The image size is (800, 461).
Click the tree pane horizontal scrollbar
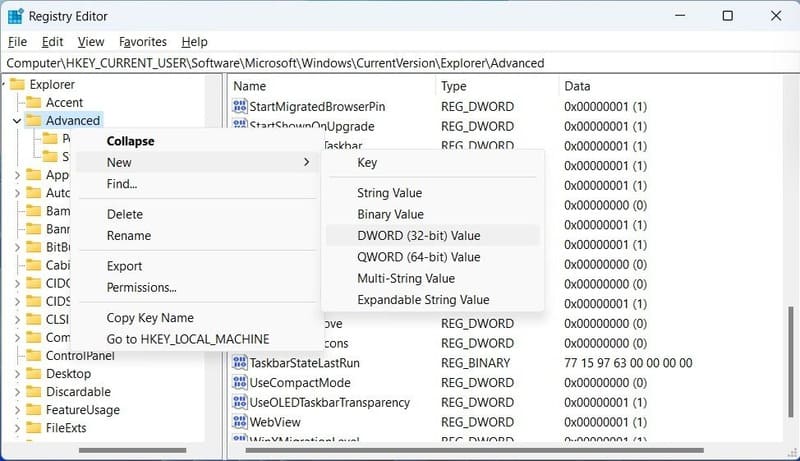tap(133, 450)
